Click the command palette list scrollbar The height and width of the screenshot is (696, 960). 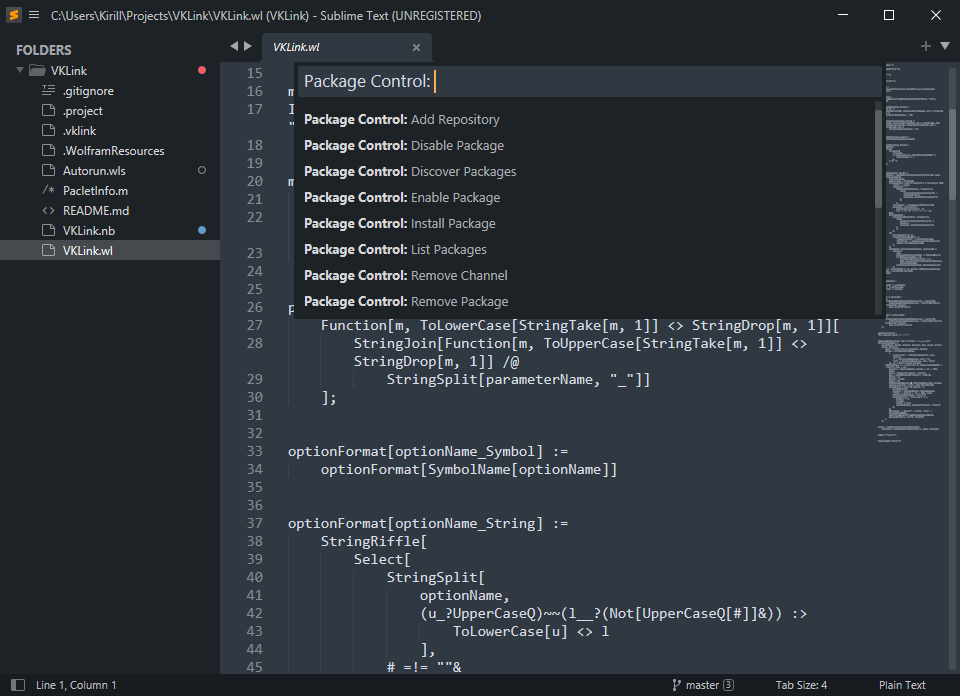(x=878, y=159)
